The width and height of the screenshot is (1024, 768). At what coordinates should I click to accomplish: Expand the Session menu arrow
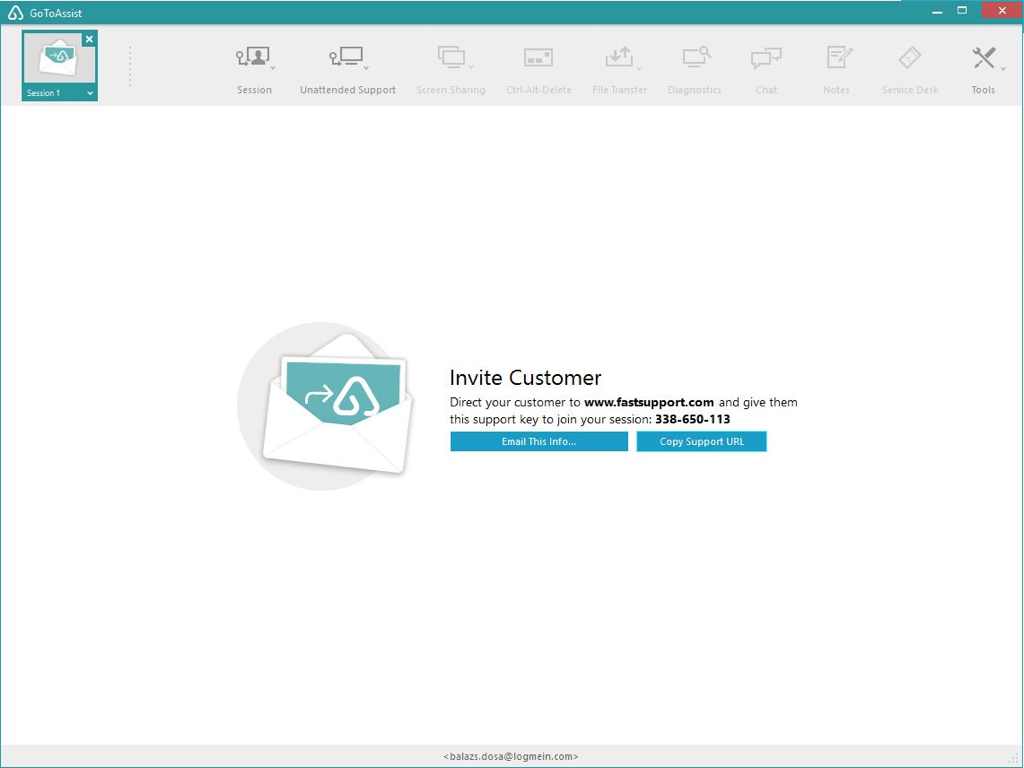click(273, 68)
